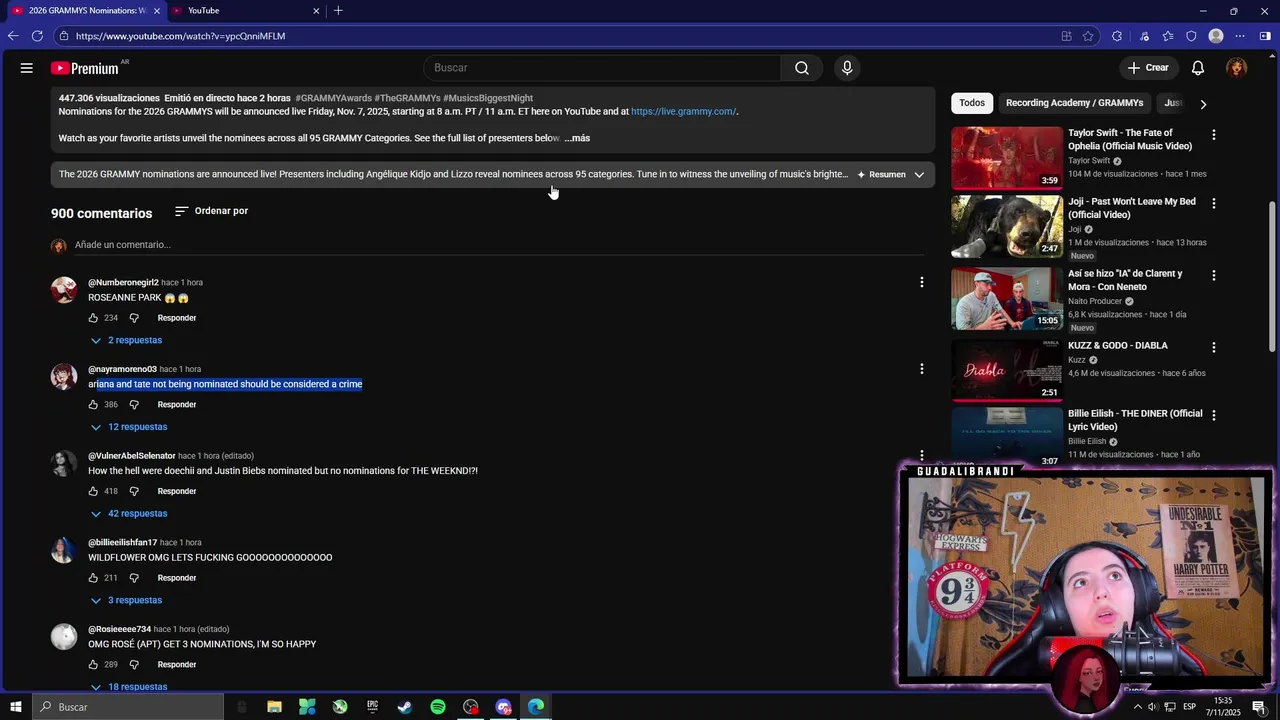Open YouTube notifications bell
1280x720 pixels.
(1198, 68)
